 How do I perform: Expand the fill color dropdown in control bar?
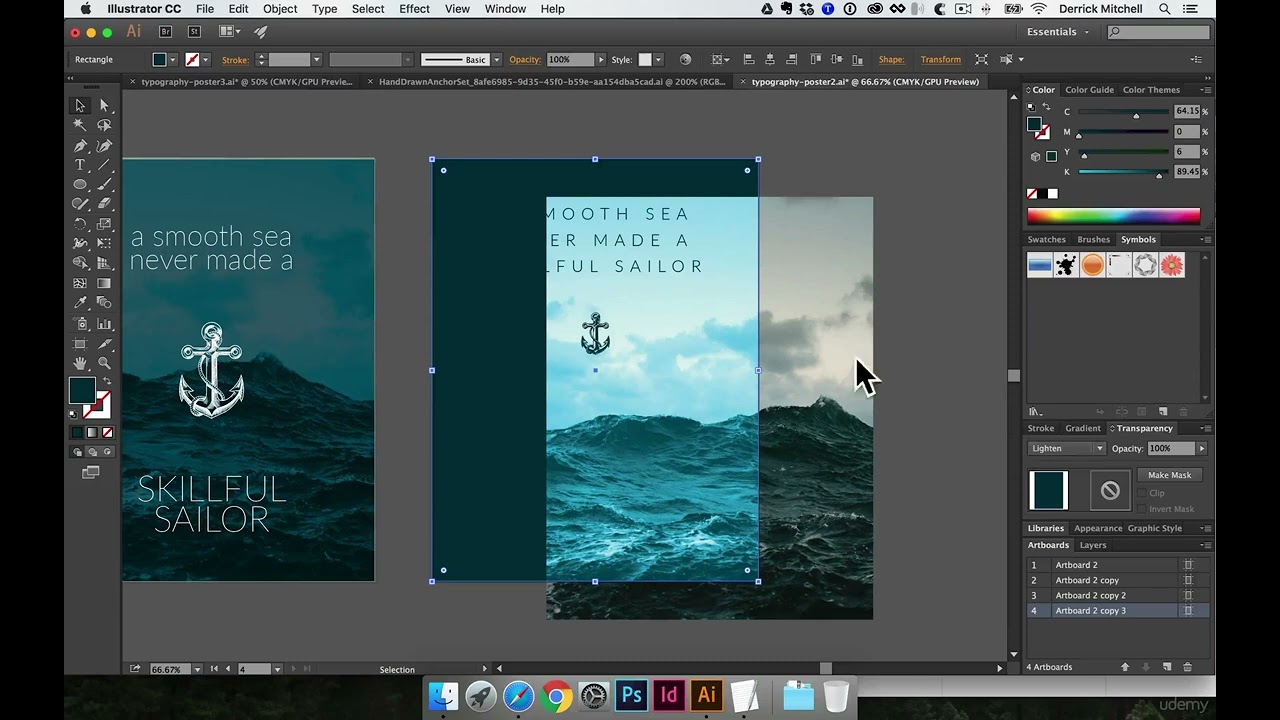(x=172, y=60)
